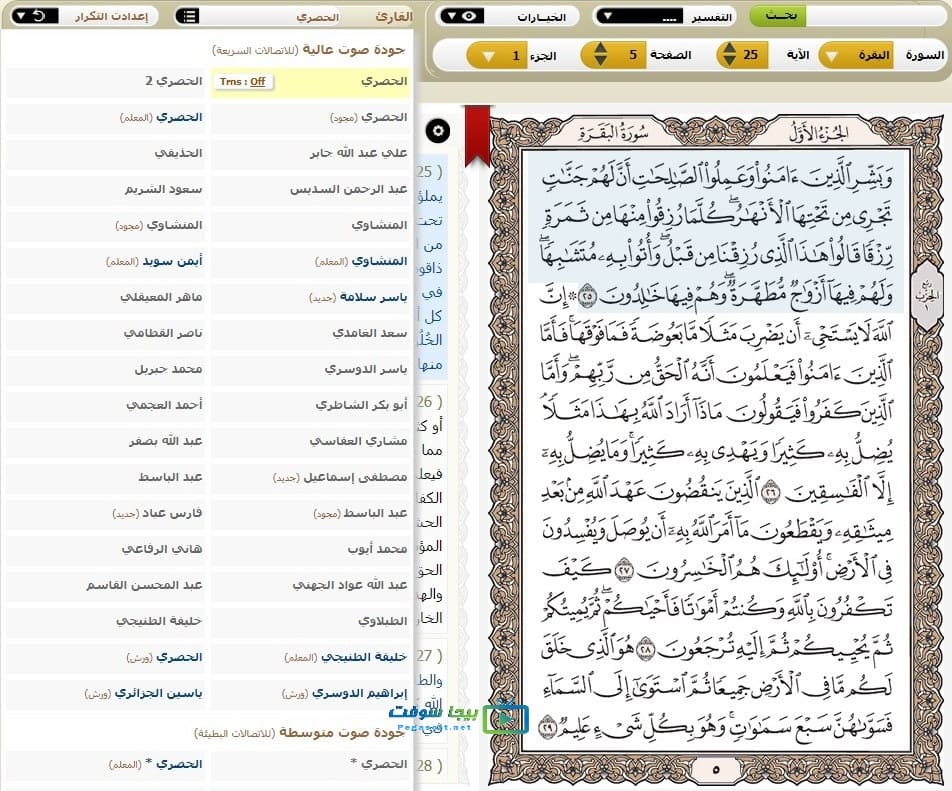Open the reciter list icon

tap(188, 16)
